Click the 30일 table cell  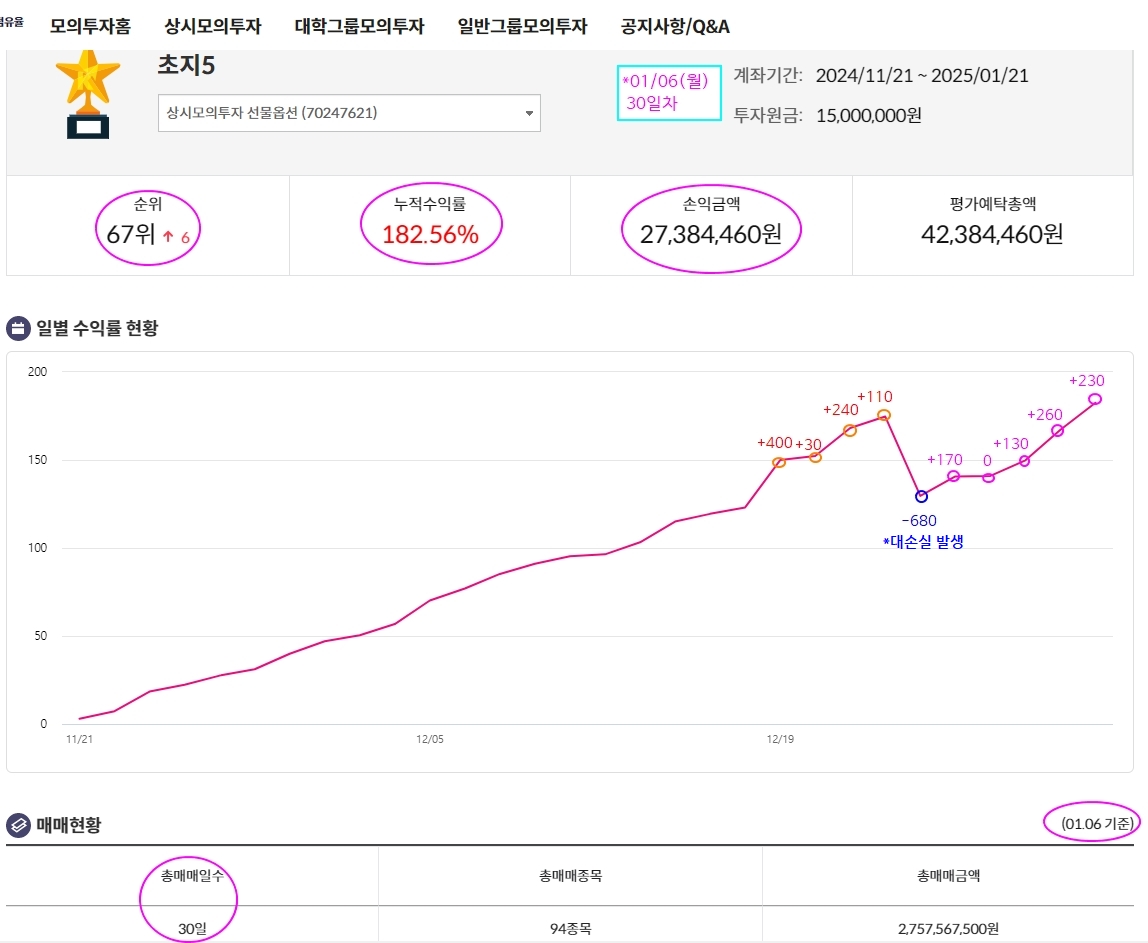(x=192, y=928)
